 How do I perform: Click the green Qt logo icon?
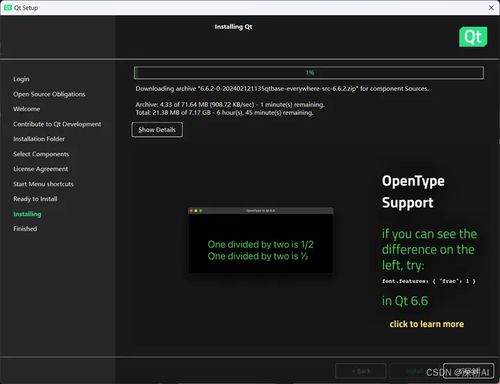(x=473, y=37)
